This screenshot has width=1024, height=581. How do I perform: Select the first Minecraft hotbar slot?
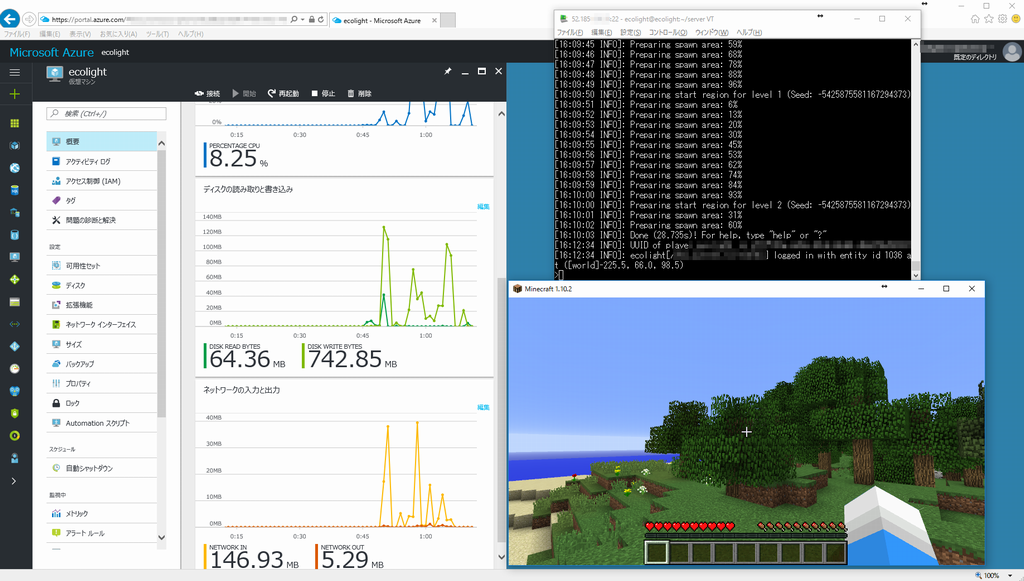click(656, 552)
